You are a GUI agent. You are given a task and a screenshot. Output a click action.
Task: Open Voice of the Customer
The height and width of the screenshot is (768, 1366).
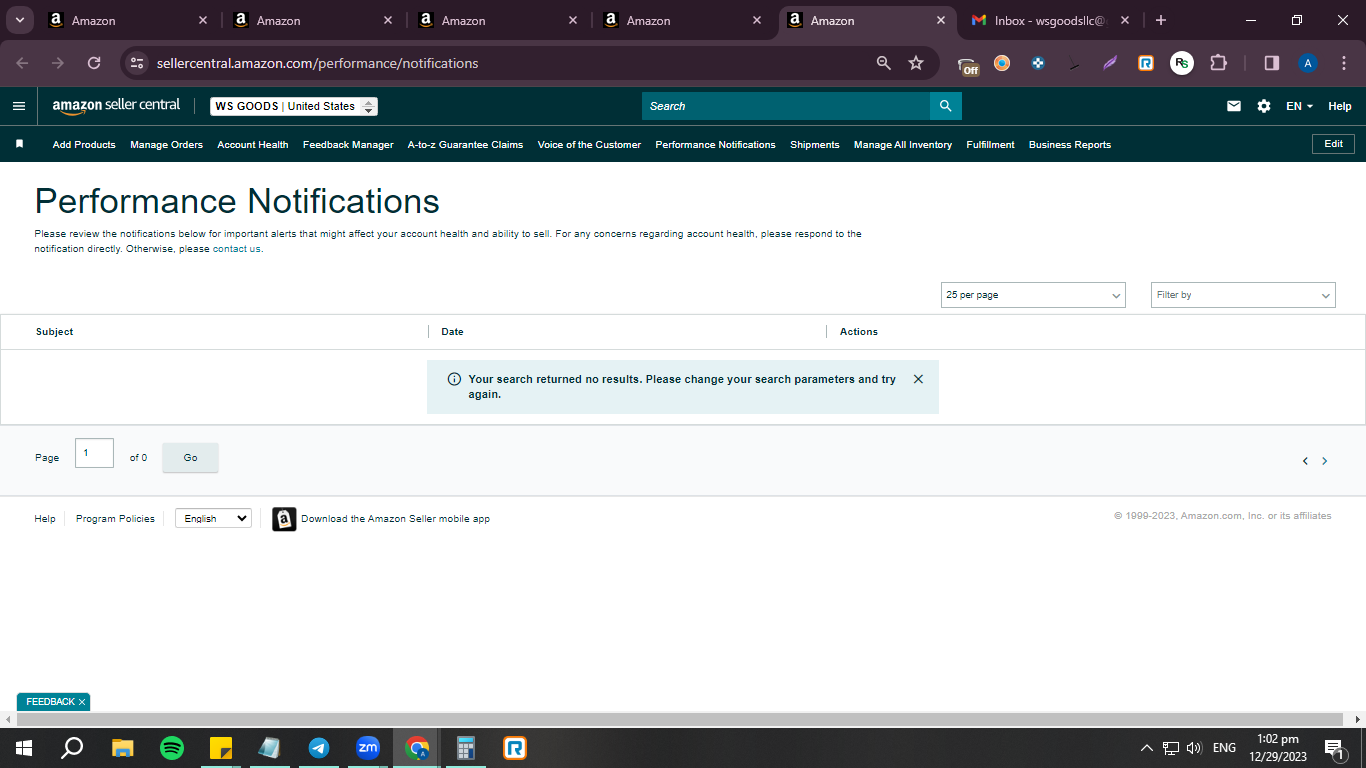point(589,145)
